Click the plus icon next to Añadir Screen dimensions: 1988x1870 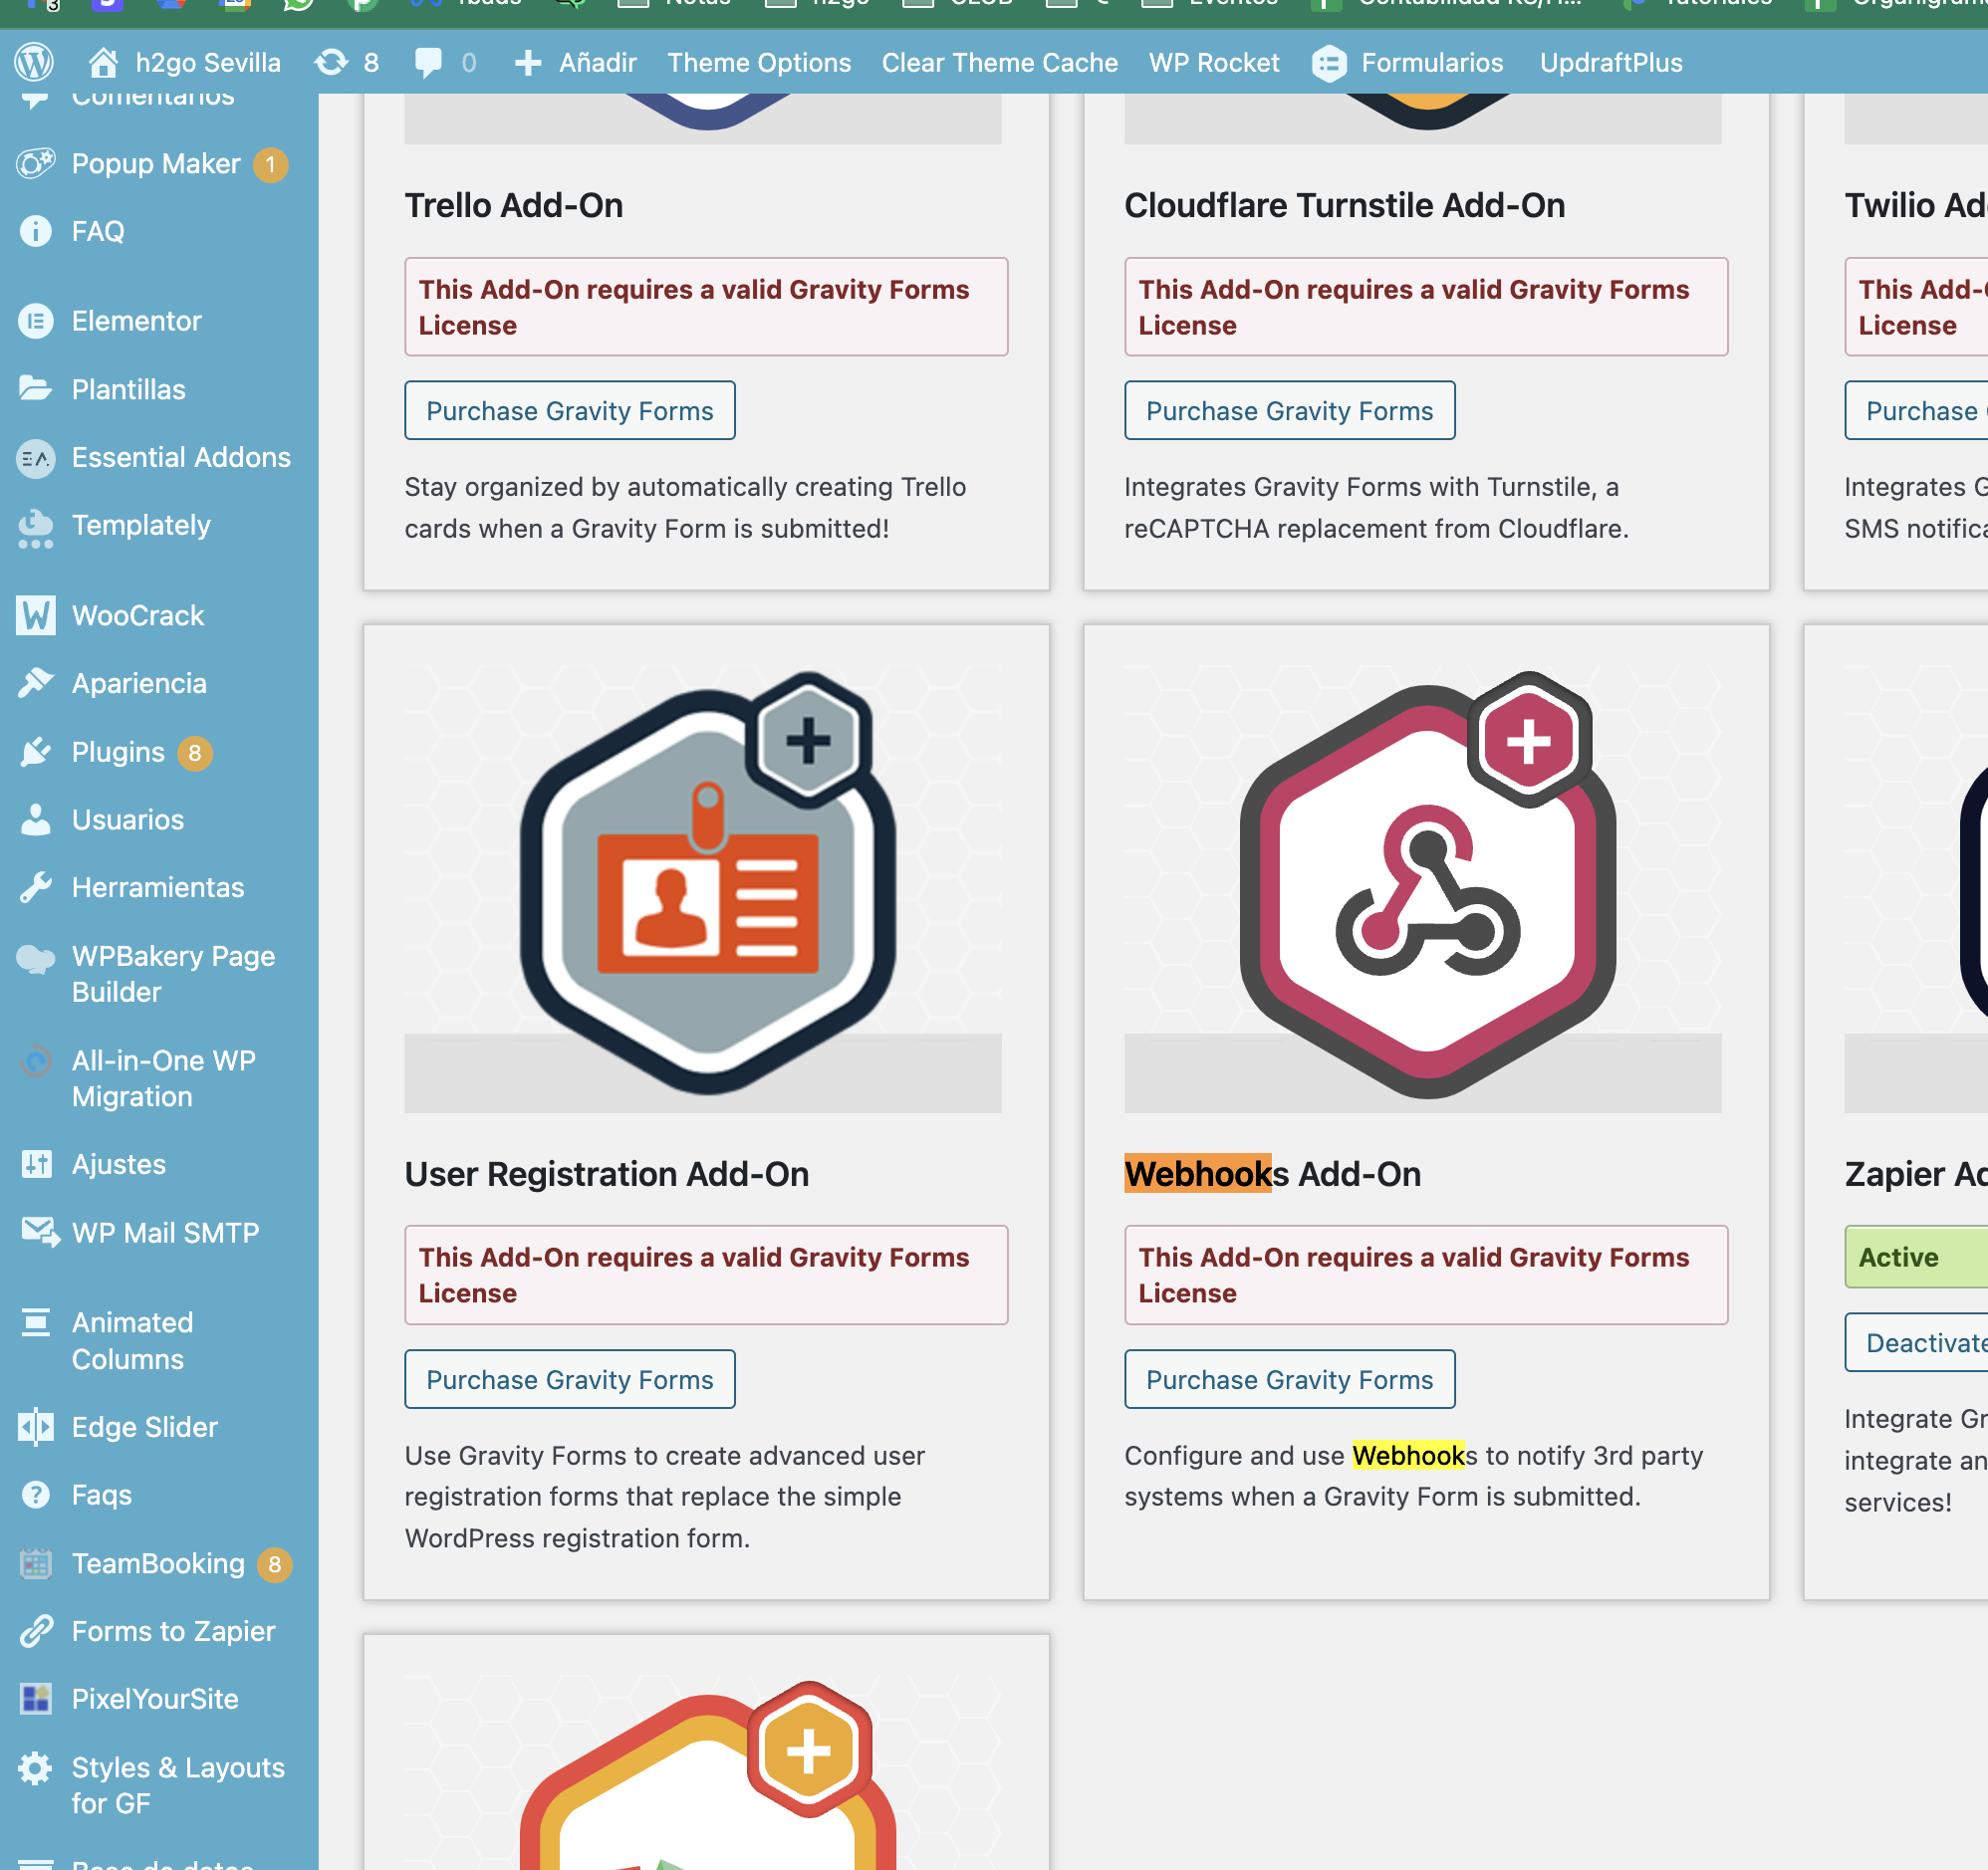[x=528, y=63]
